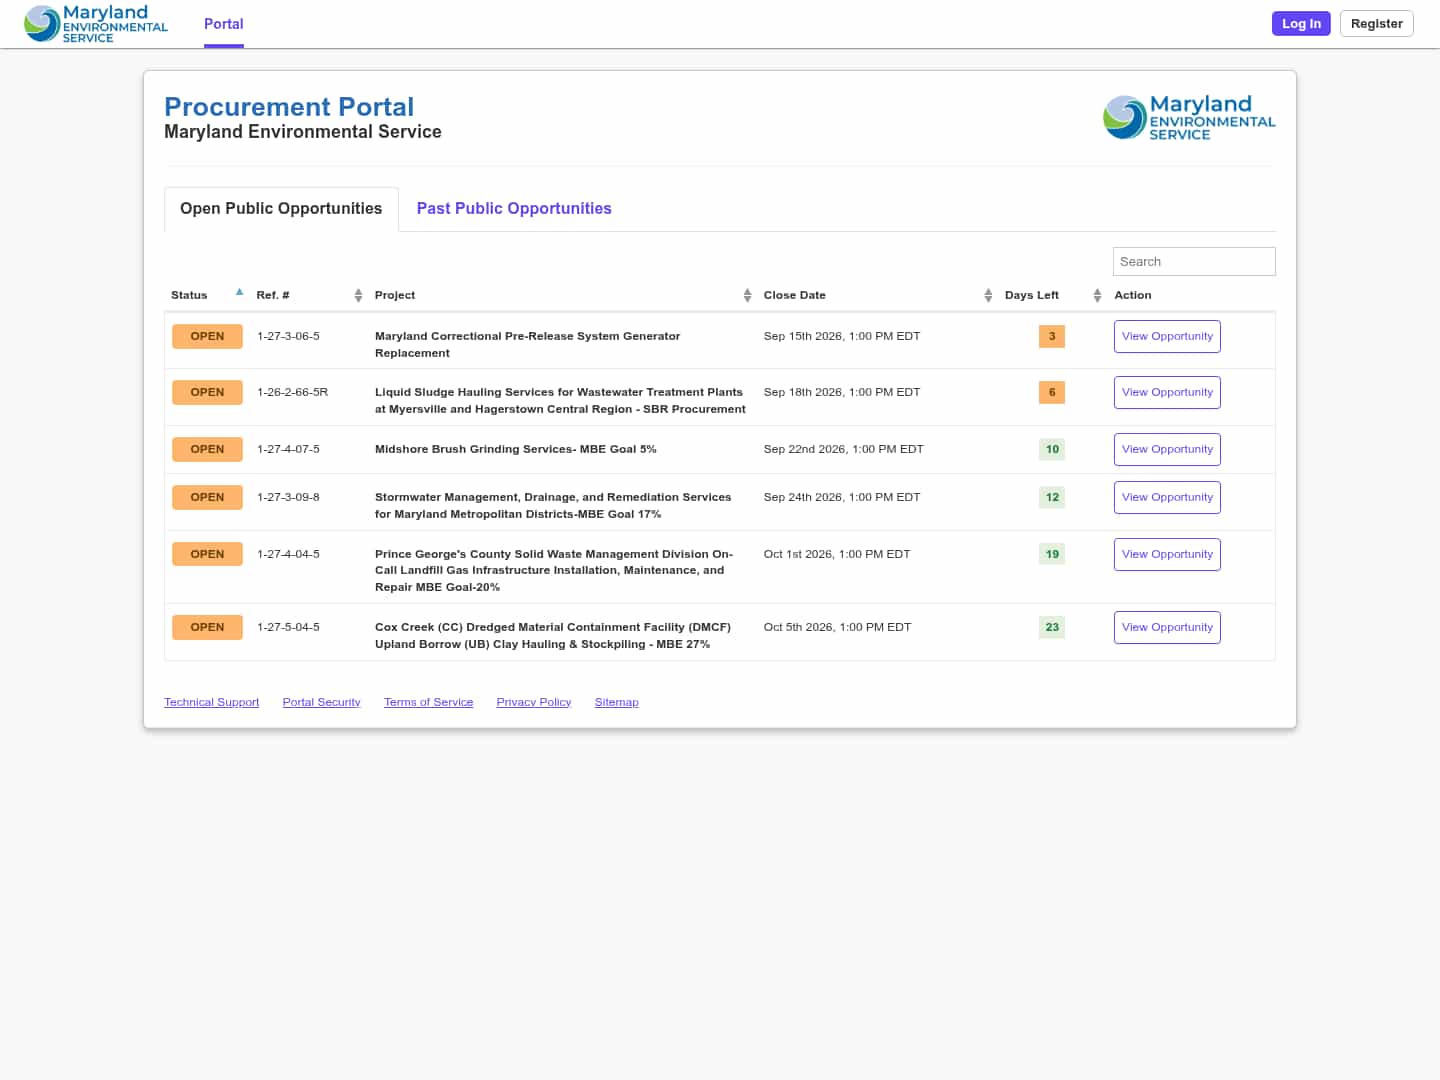
Task: Click the OPEN badge for ref 1-27-3-06-5
Action: coord(207,337)
